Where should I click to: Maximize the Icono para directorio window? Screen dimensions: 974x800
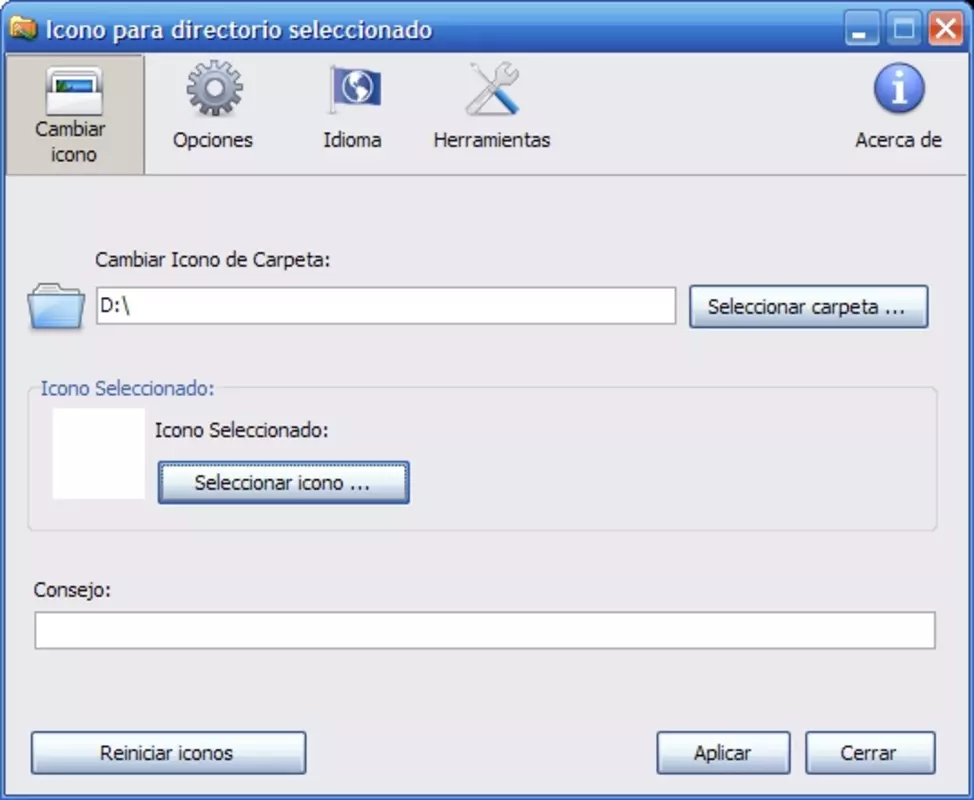click(x=903, y=29)
